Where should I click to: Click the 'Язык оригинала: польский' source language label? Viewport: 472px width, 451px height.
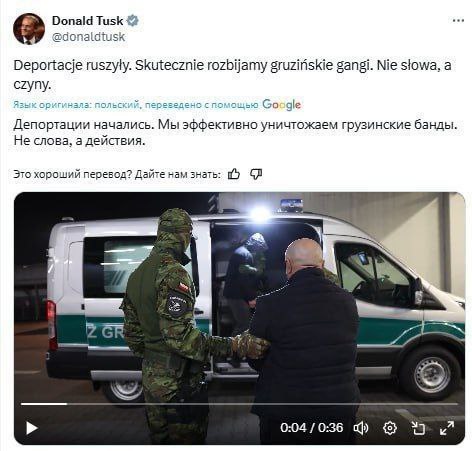point(76,105)
